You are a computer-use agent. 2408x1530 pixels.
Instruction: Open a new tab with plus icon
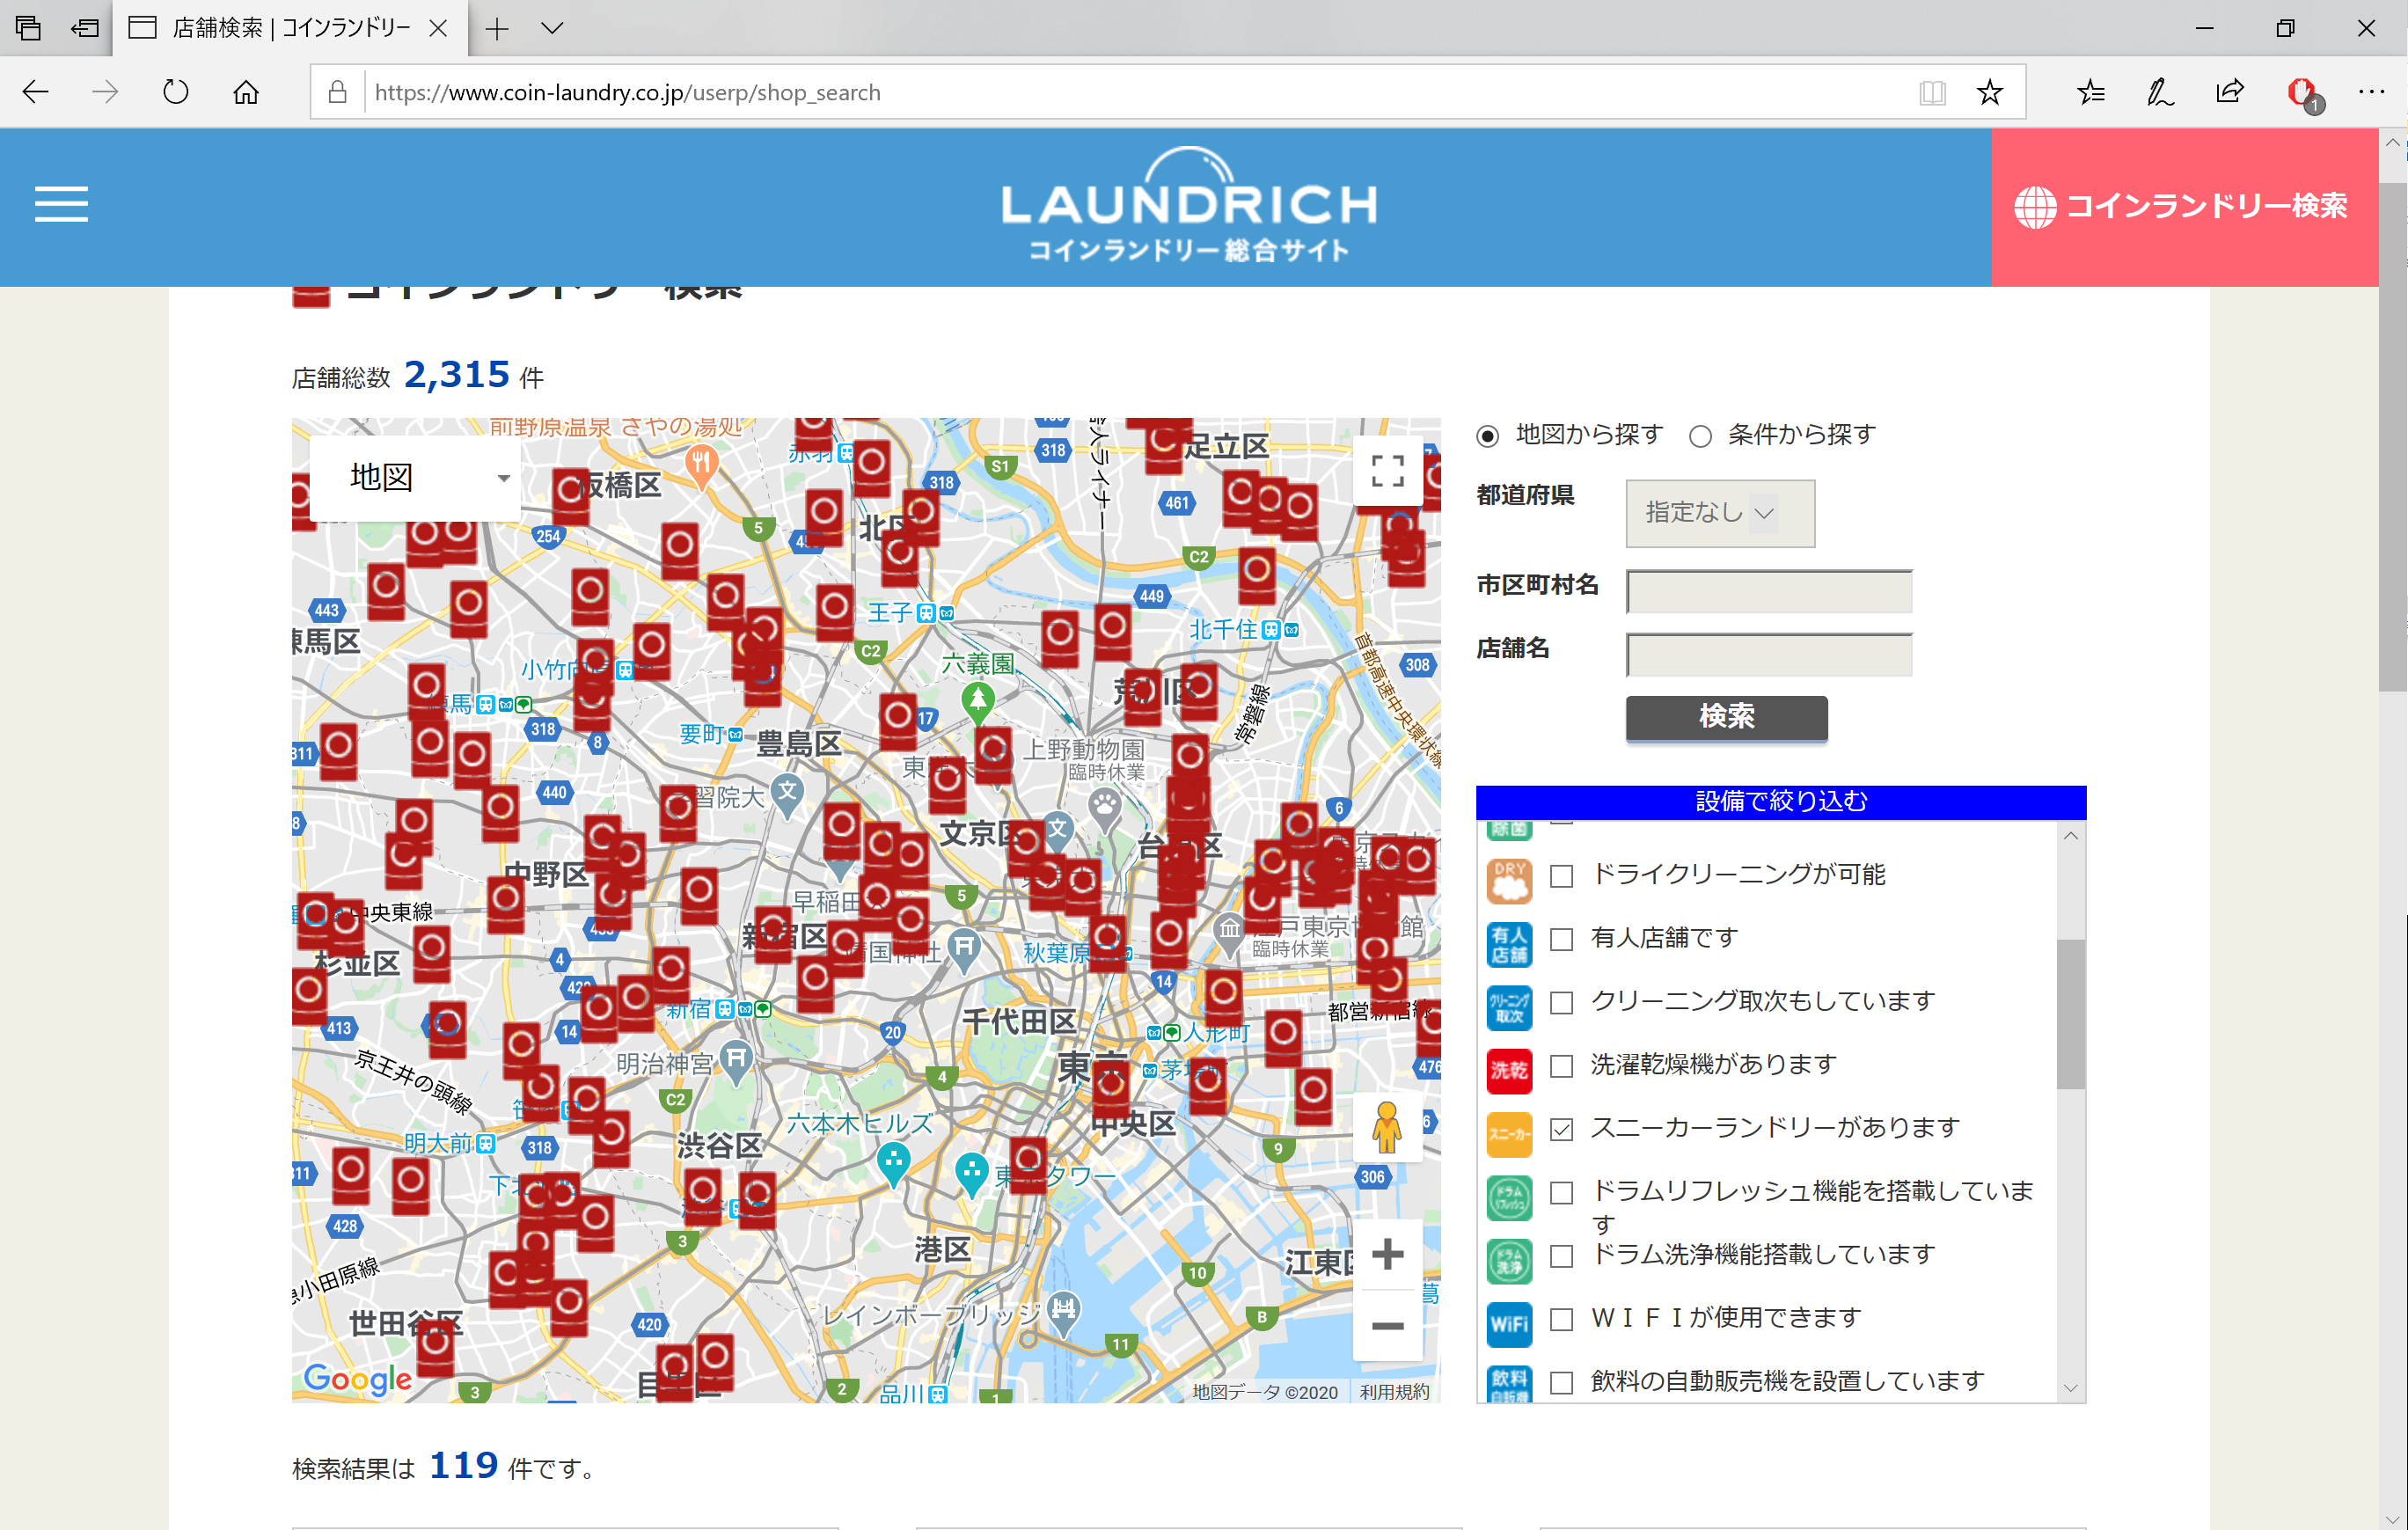click(x=497, y=28)
